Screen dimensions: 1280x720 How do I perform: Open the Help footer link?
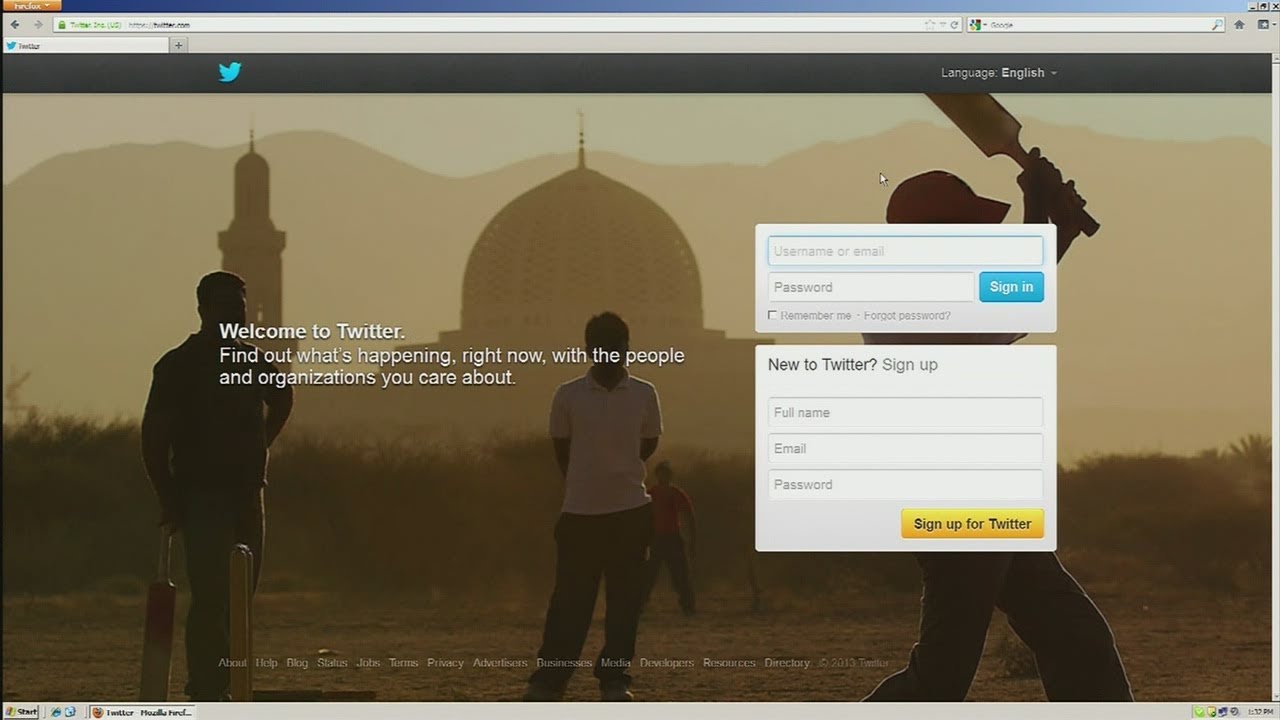click(266, 663)
